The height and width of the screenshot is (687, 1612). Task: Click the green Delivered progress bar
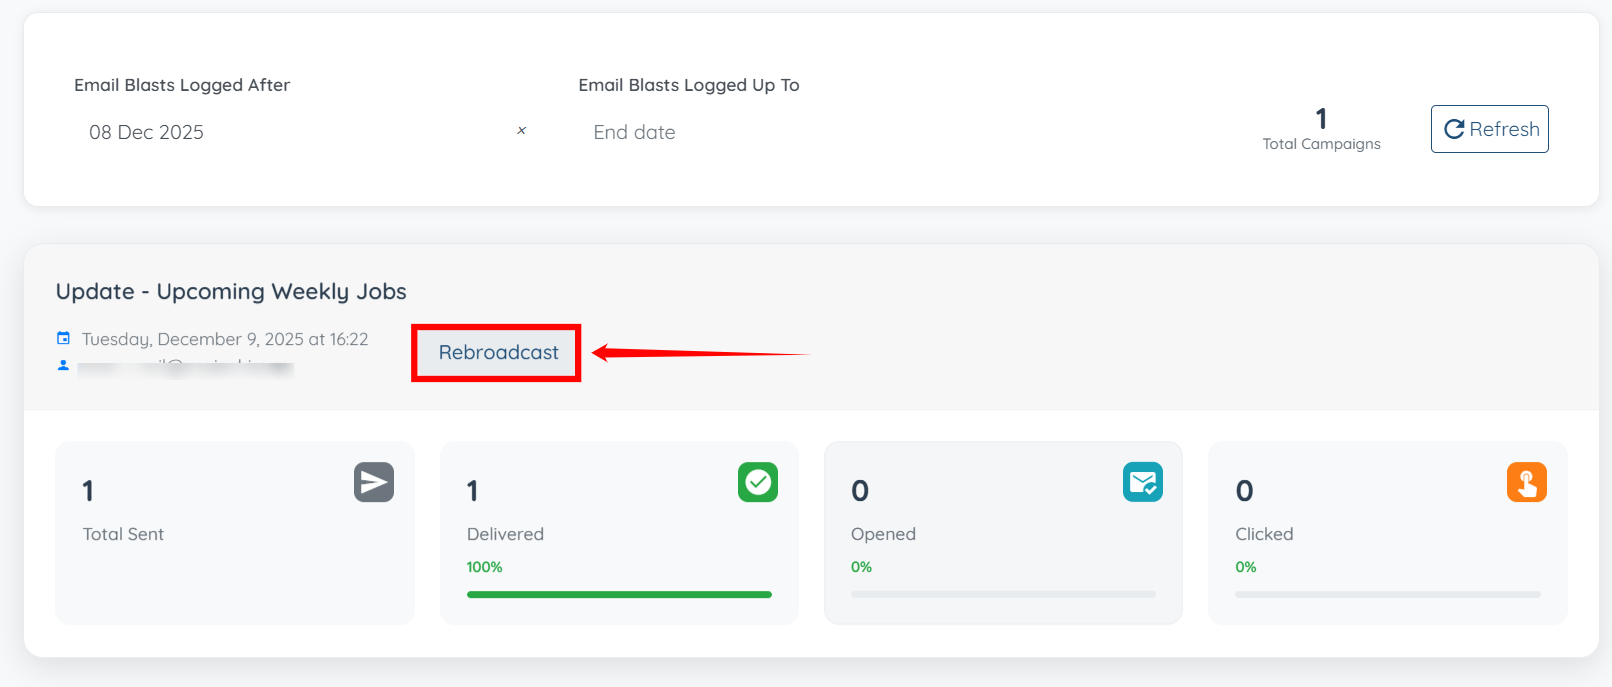pos(618,595)
